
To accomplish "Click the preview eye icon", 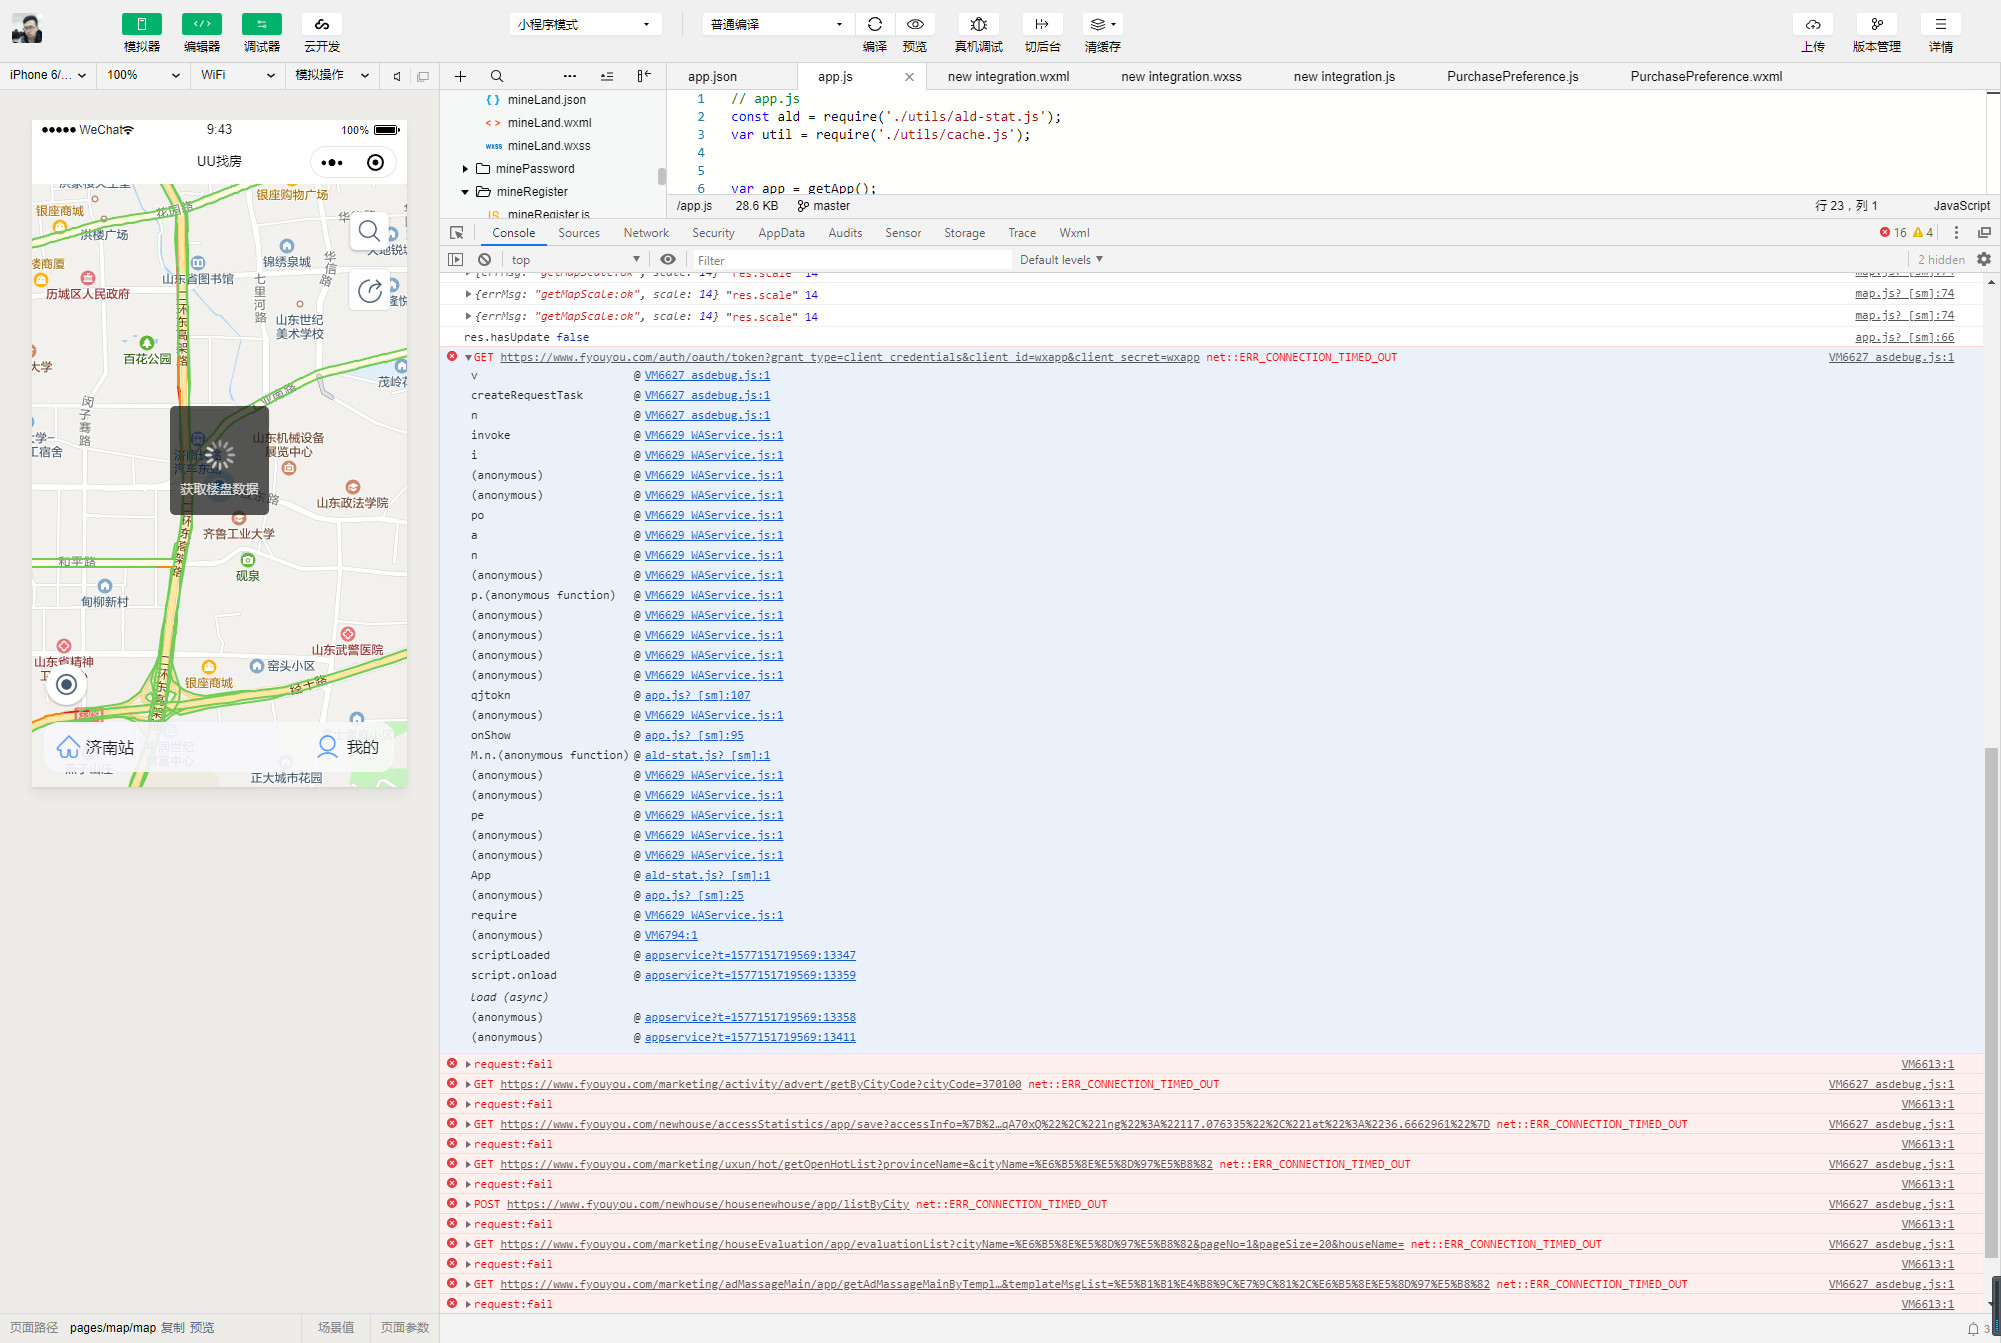I will coord(914,24).
